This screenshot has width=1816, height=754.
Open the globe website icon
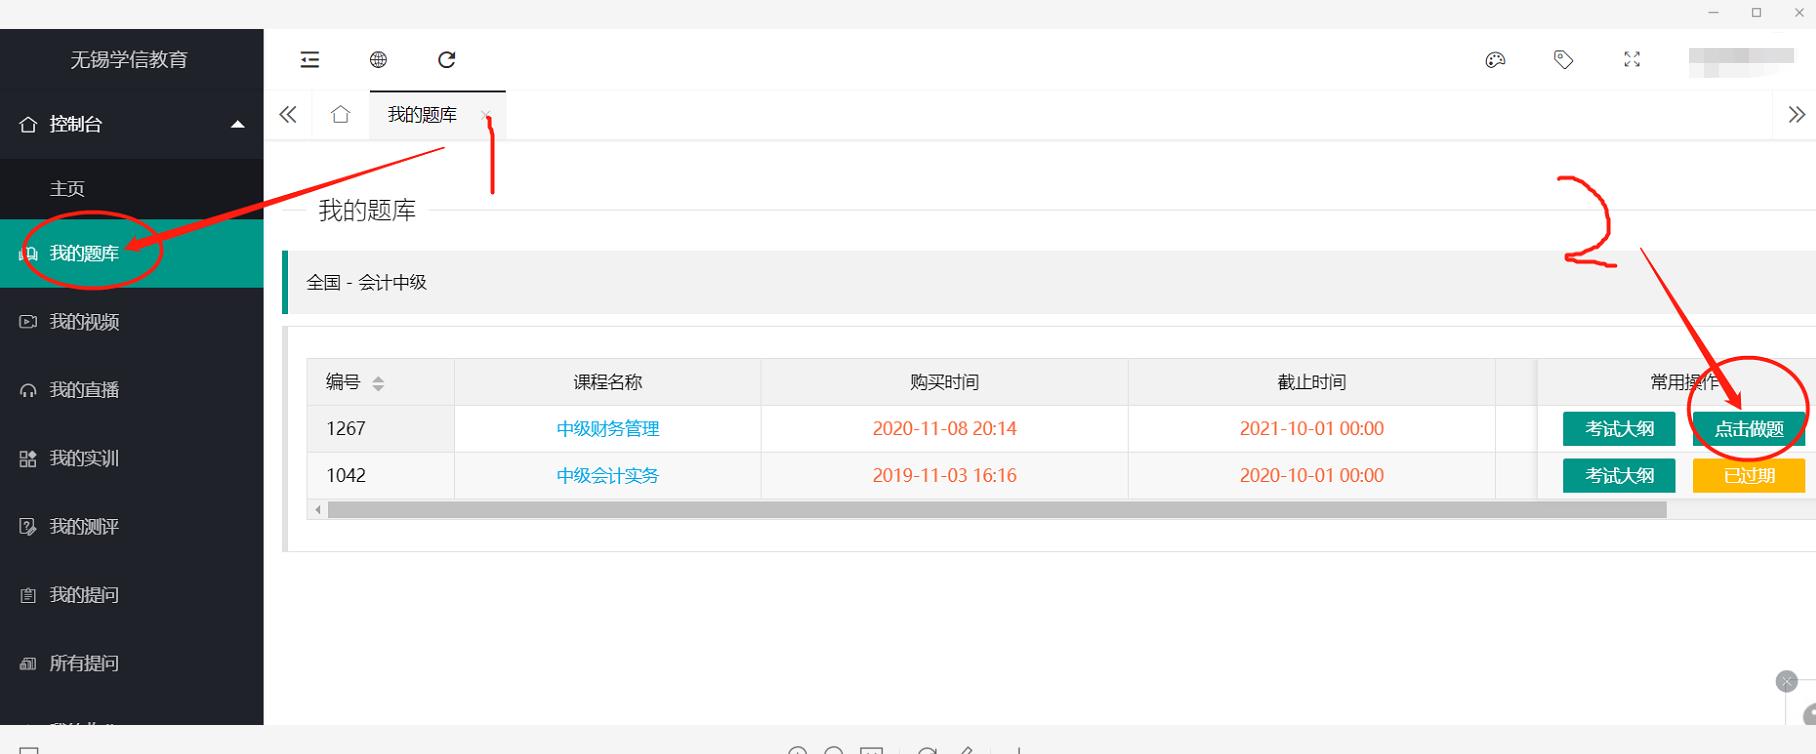[378, 60]
